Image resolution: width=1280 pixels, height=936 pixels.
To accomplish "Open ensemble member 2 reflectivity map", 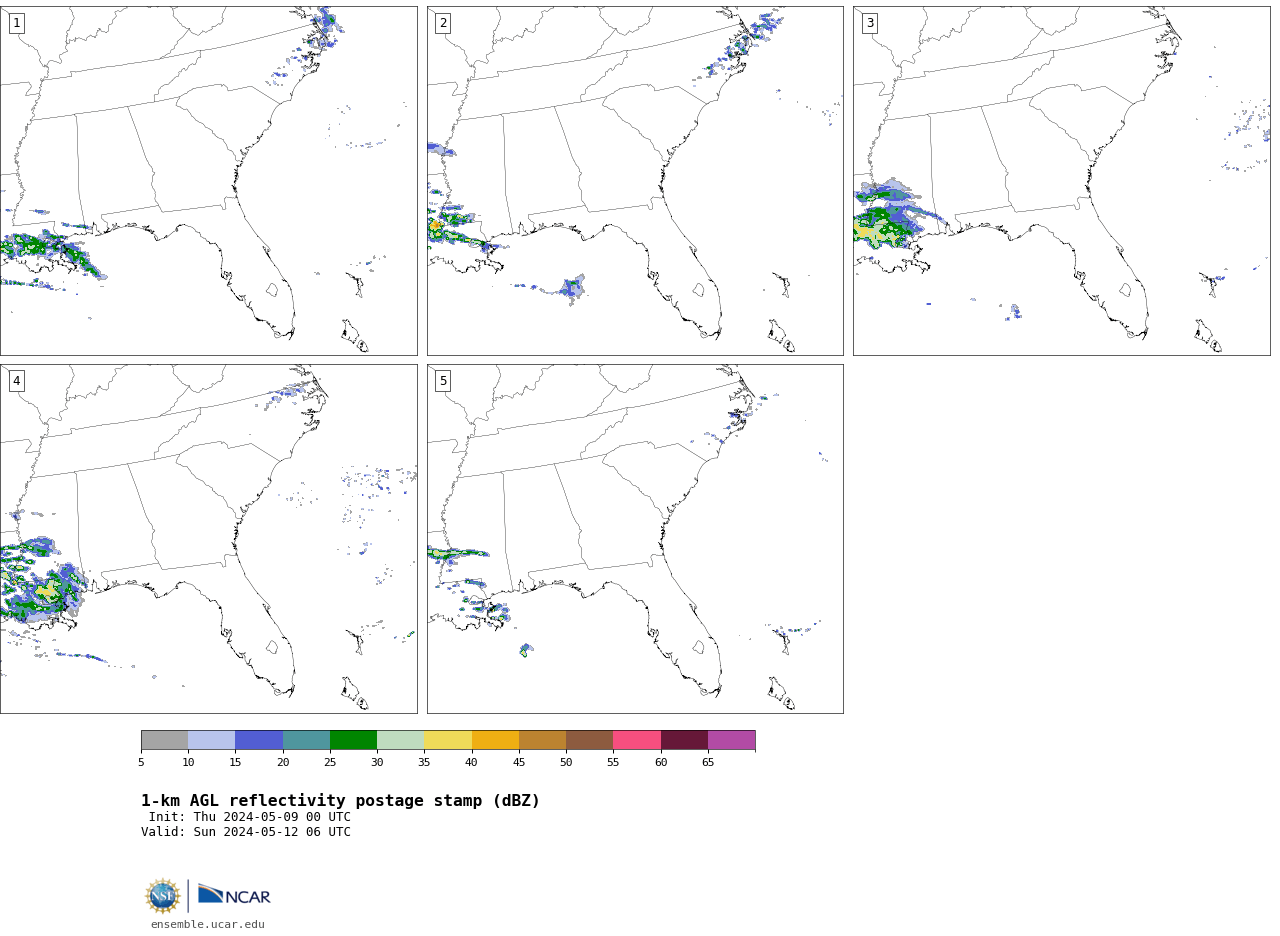I will pyautogui.click(x=635, y=181).
